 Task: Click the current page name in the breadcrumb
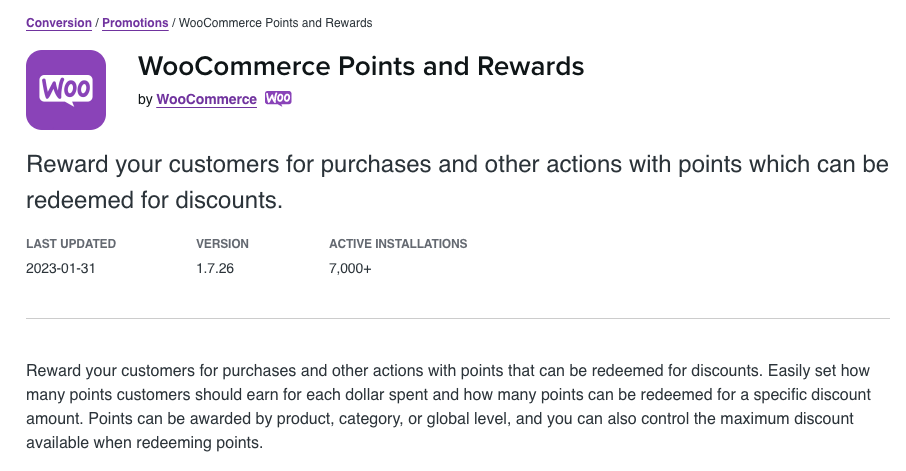tap(276, 23)
